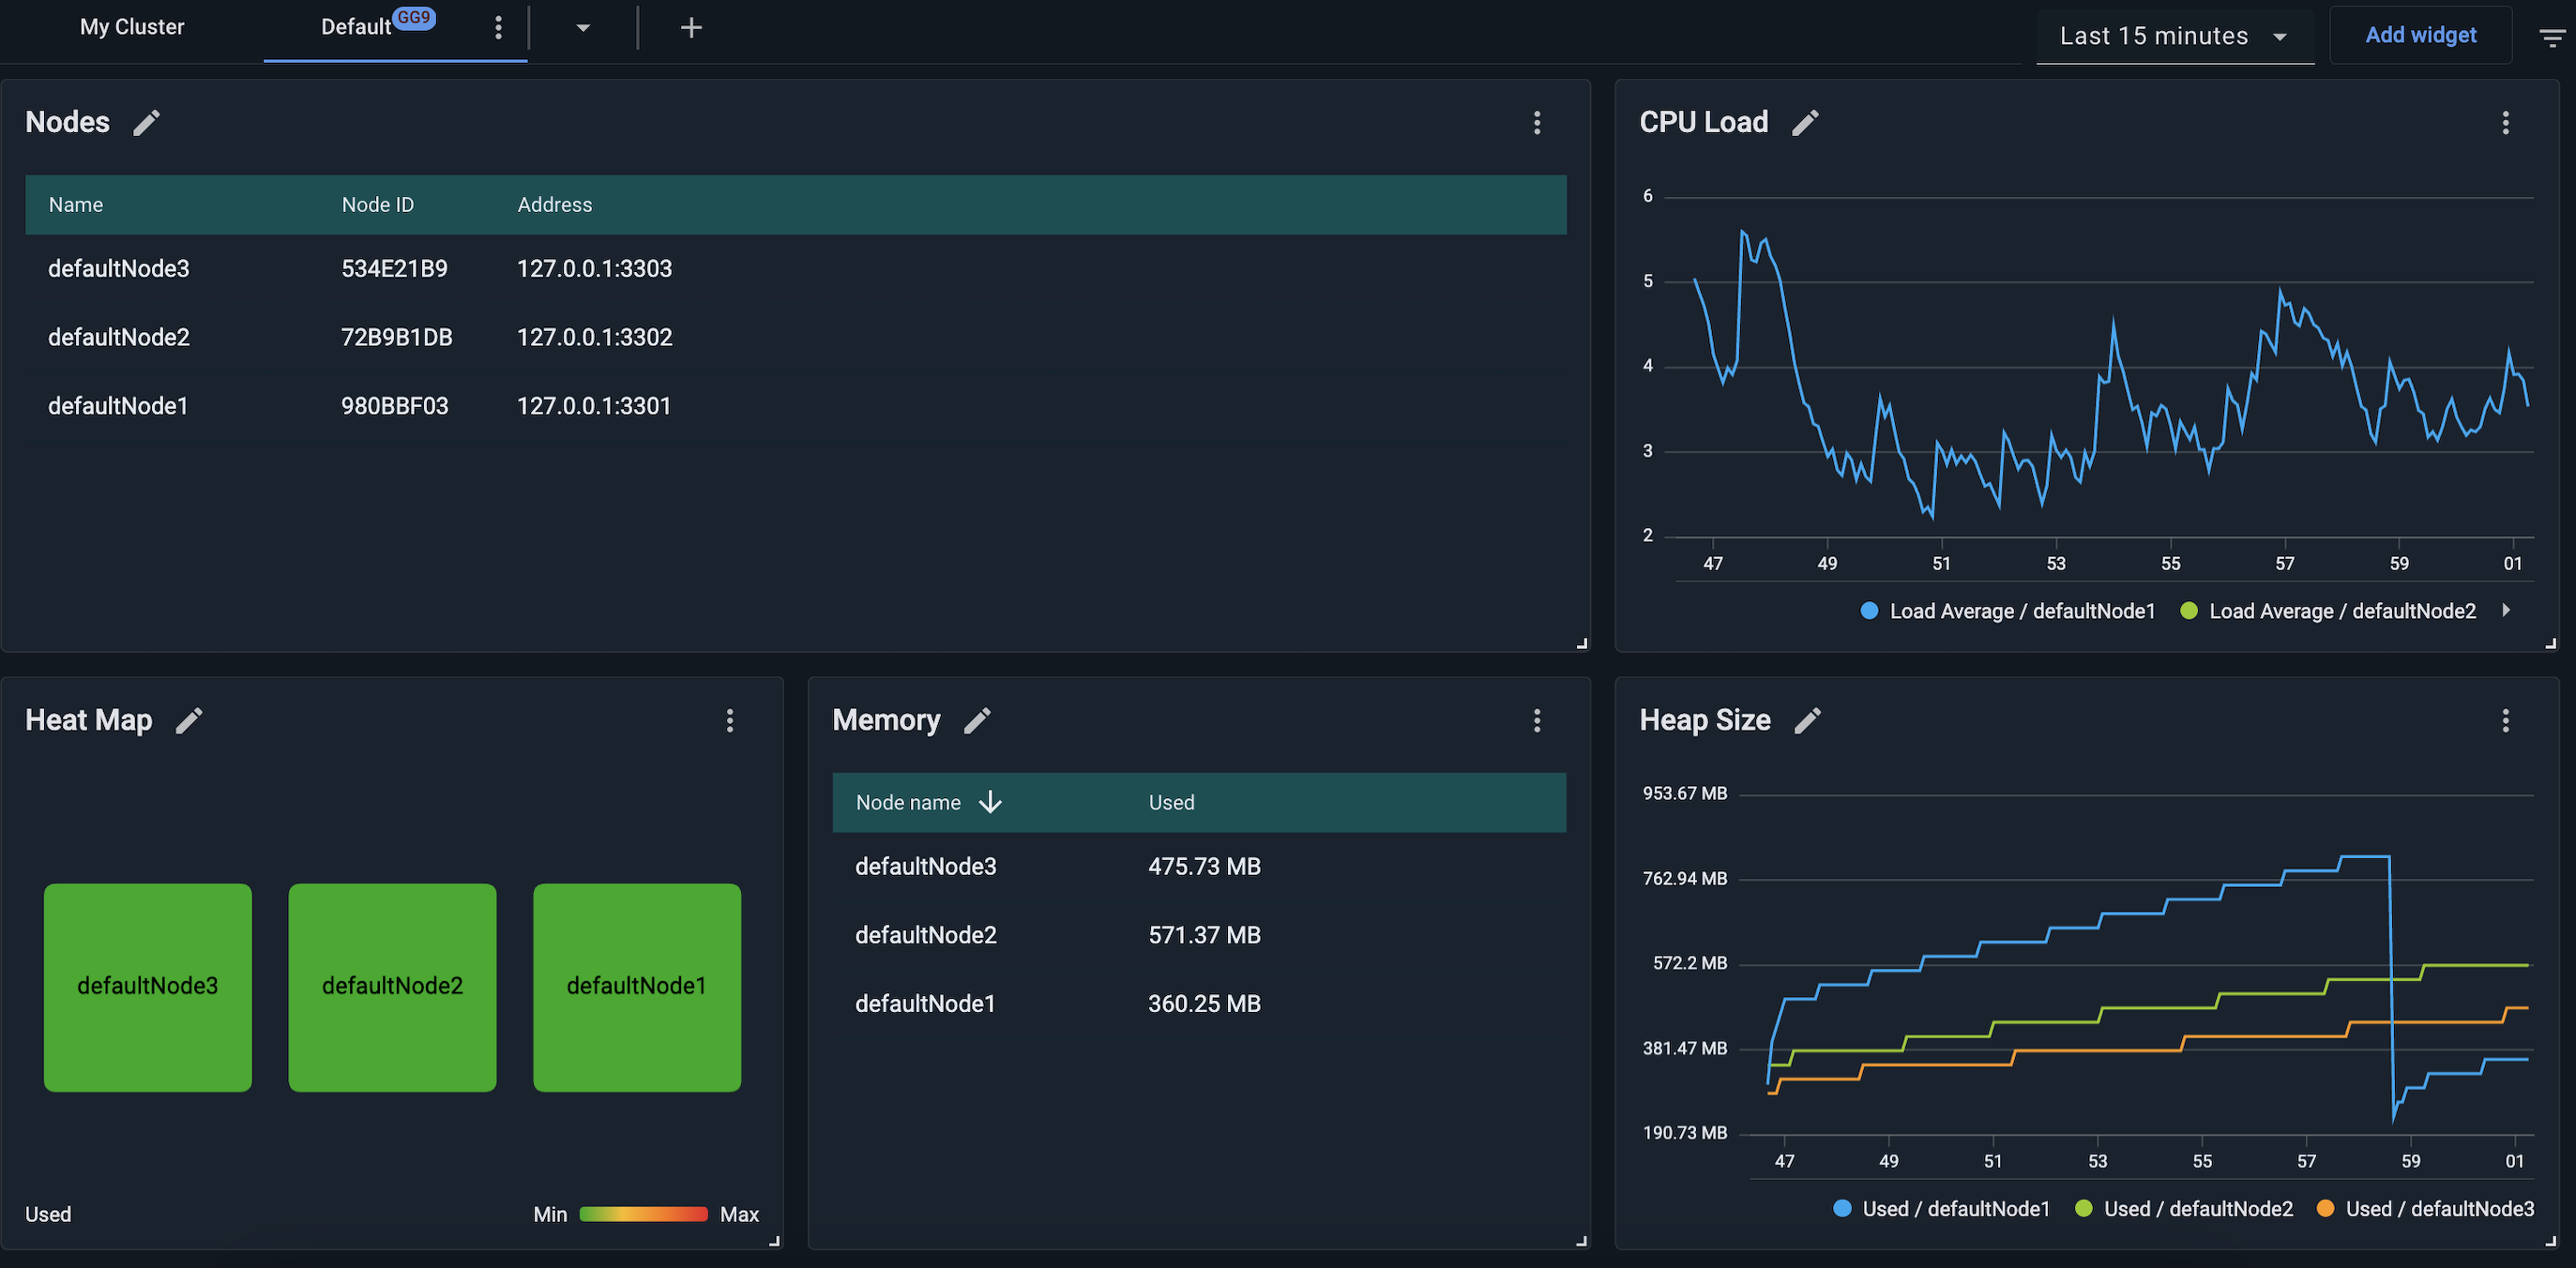Click the defaultNode2 heat map tile
Screen dimensions: 2576x1268
click(x=392, y=987)
